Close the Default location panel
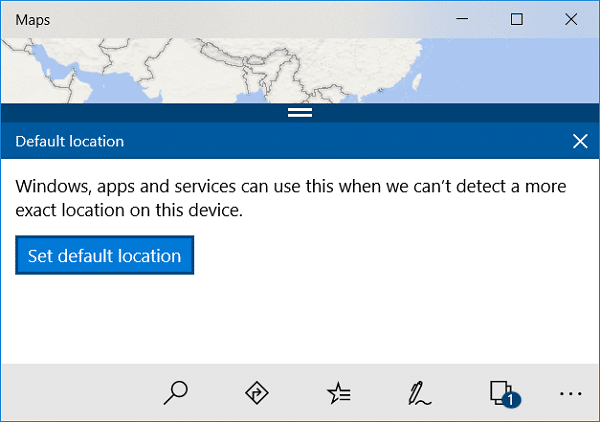The height and width of the screenshot is (422, 600). coord(580,141)
